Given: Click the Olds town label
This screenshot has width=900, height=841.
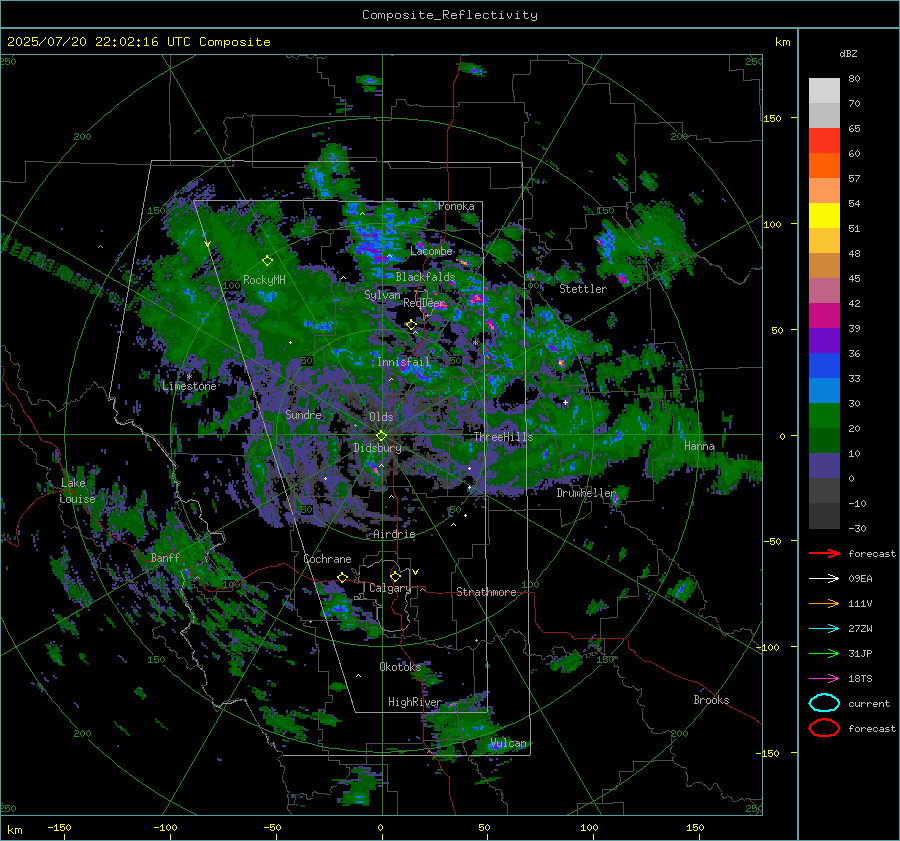Looking at the screenshot, I should 381,417.
